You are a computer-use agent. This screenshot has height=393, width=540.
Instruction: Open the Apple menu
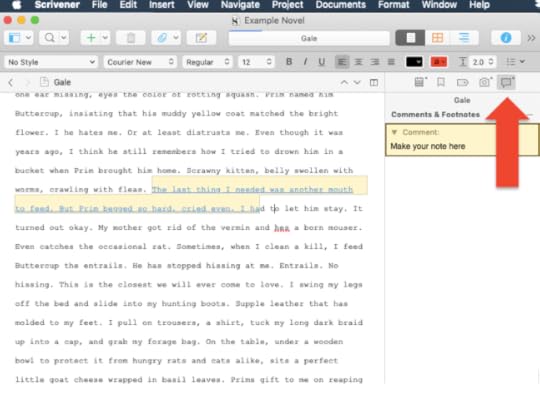tap(17, 5)
